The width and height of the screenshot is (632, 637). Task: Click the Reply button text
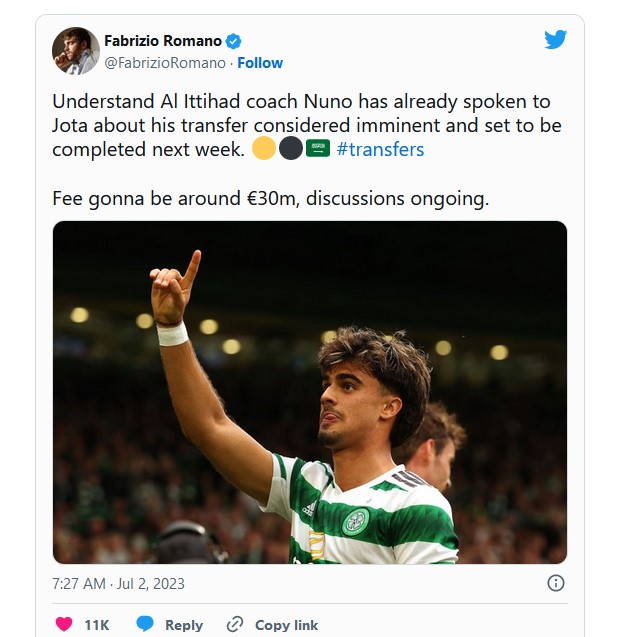click(184, 625)
